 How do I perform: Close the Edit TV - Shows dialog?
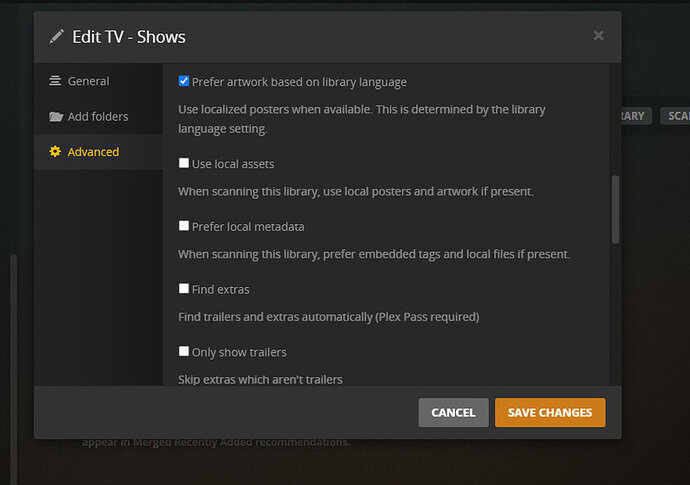coord(598,35)
